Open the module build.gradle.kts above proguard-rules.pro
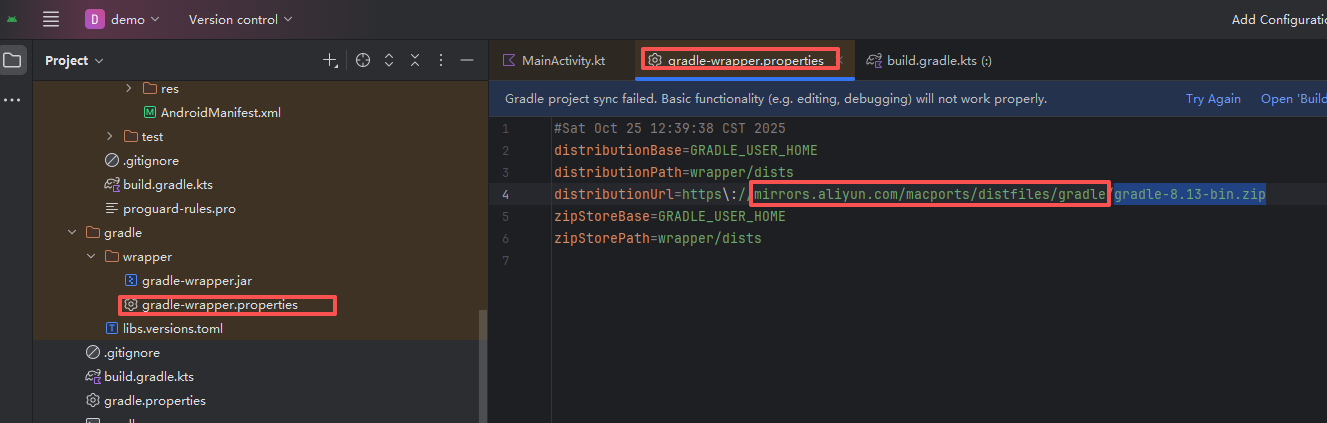 (159, 185)
